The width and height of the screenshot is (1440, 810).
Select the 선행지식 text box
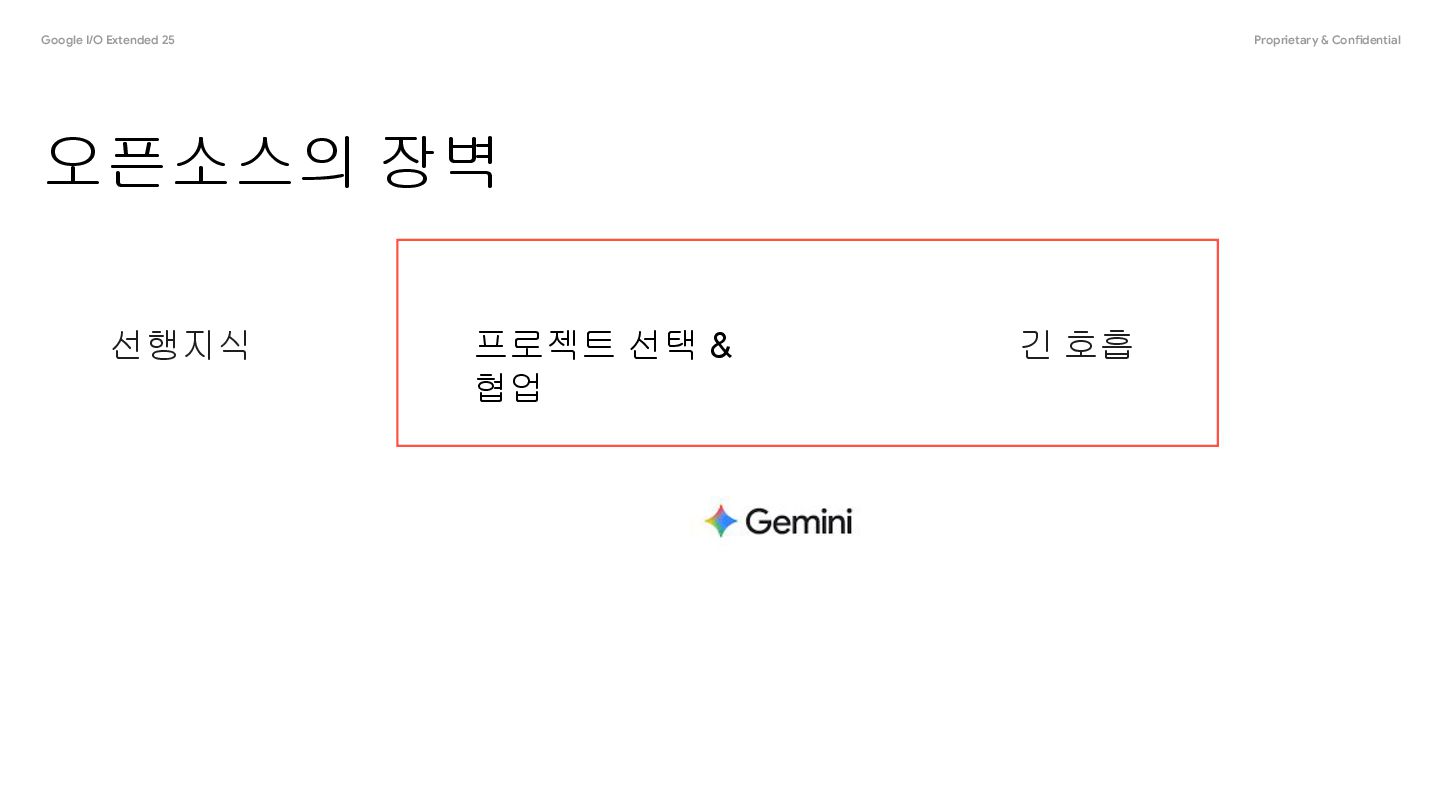(x=179, y=345)
